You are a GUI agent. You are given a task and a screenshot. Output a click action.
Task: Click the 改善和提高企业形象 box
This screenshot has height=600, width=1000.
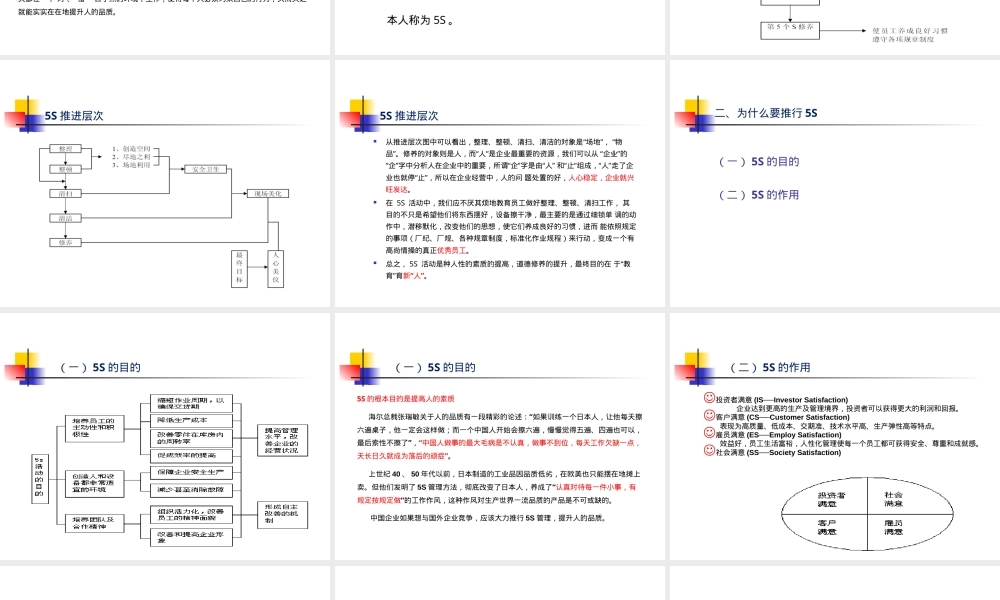coord(191,537)
